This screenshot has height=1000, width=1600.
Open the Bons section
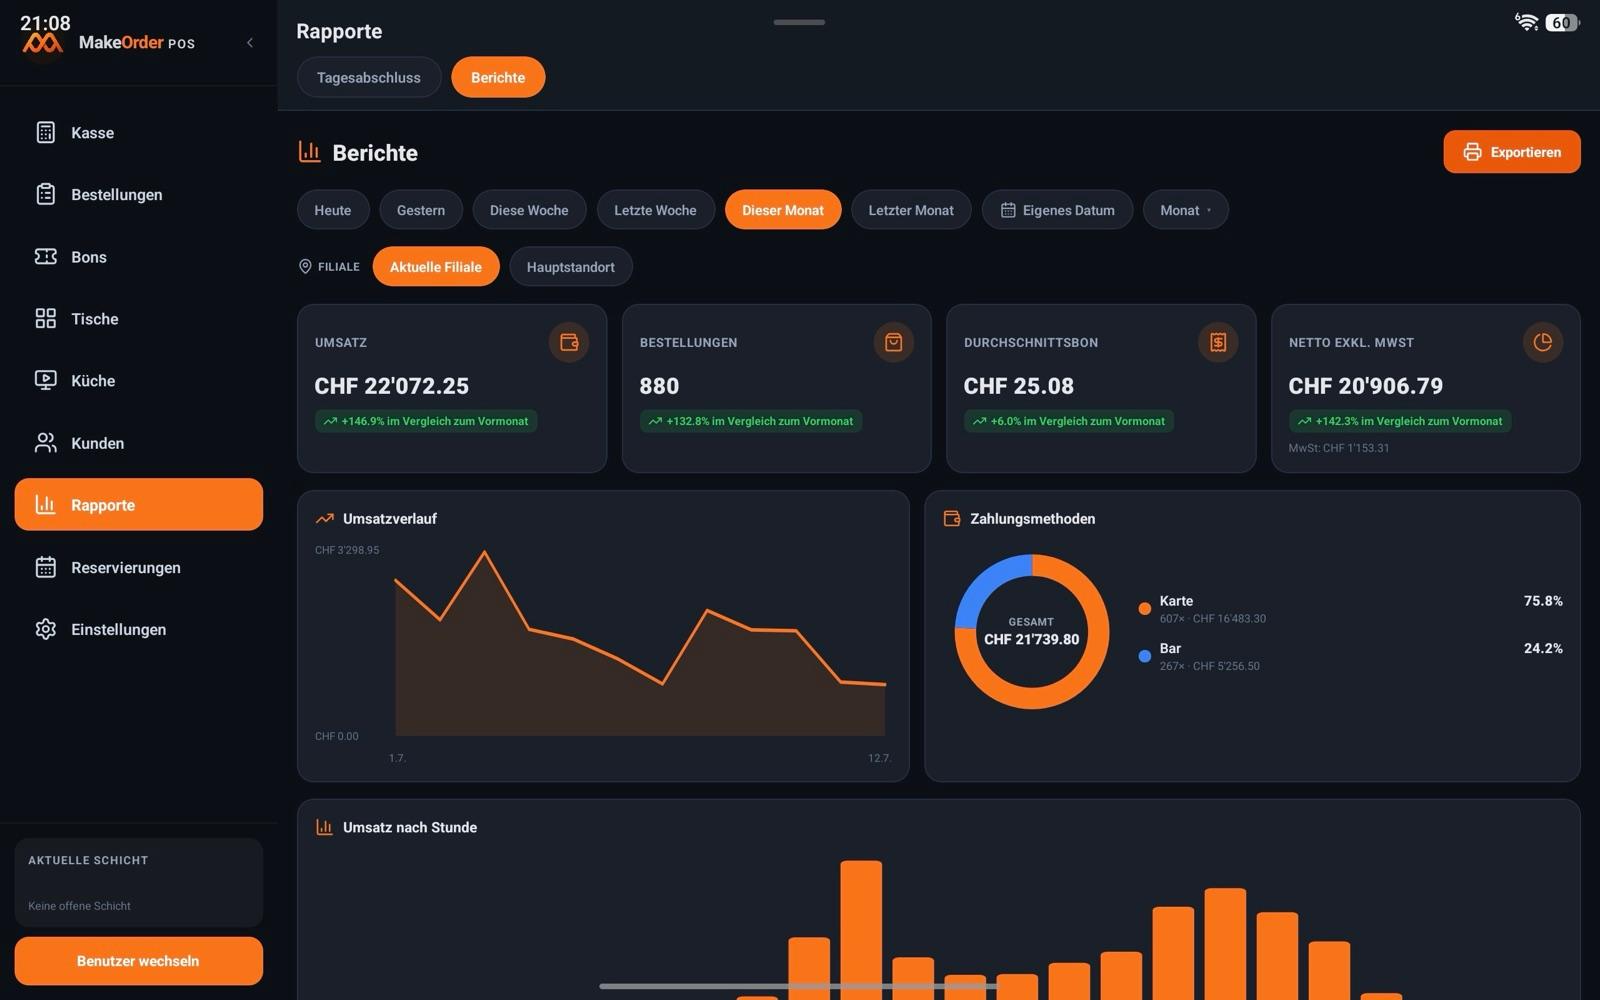139,257
